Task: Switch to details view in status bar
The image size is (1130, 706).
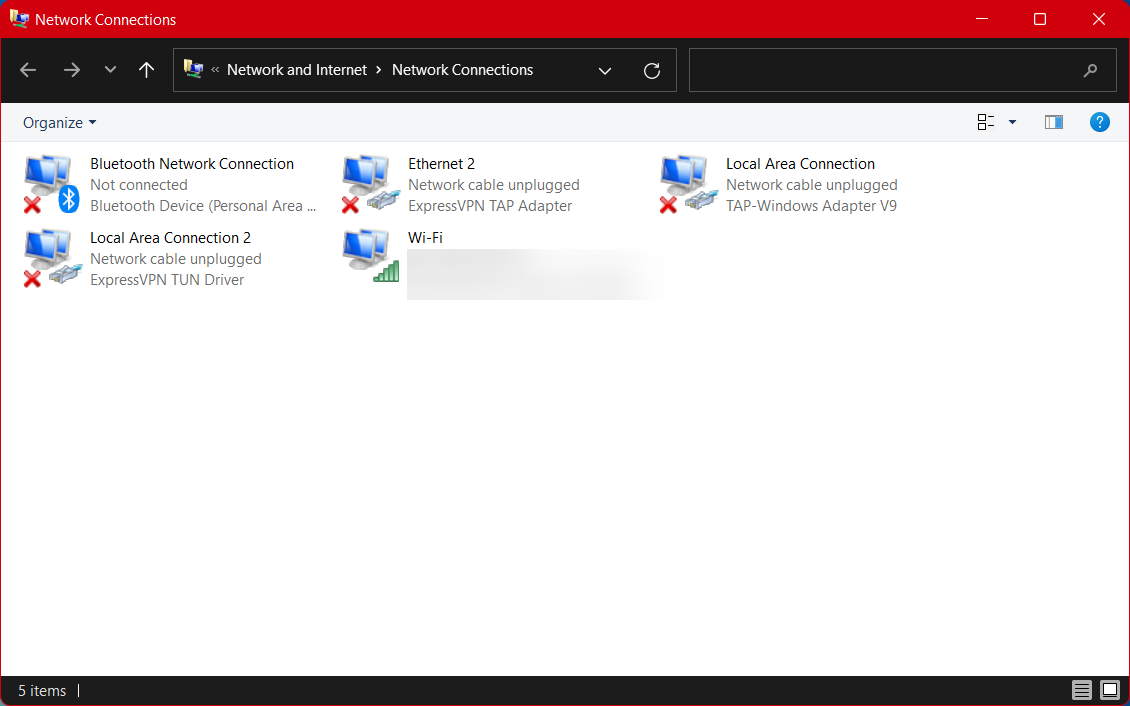Action: [x=1082, y=690]
